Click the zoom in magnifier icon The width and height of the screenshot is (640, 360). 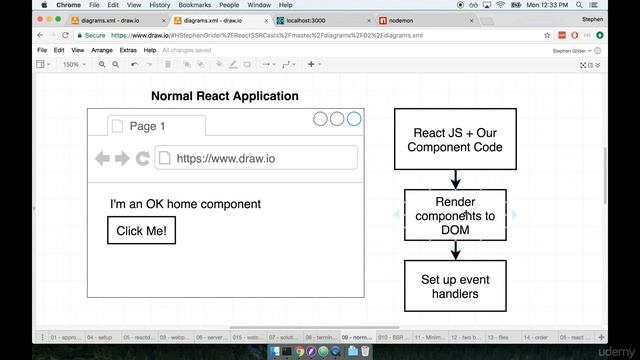(x=102, y=64)
